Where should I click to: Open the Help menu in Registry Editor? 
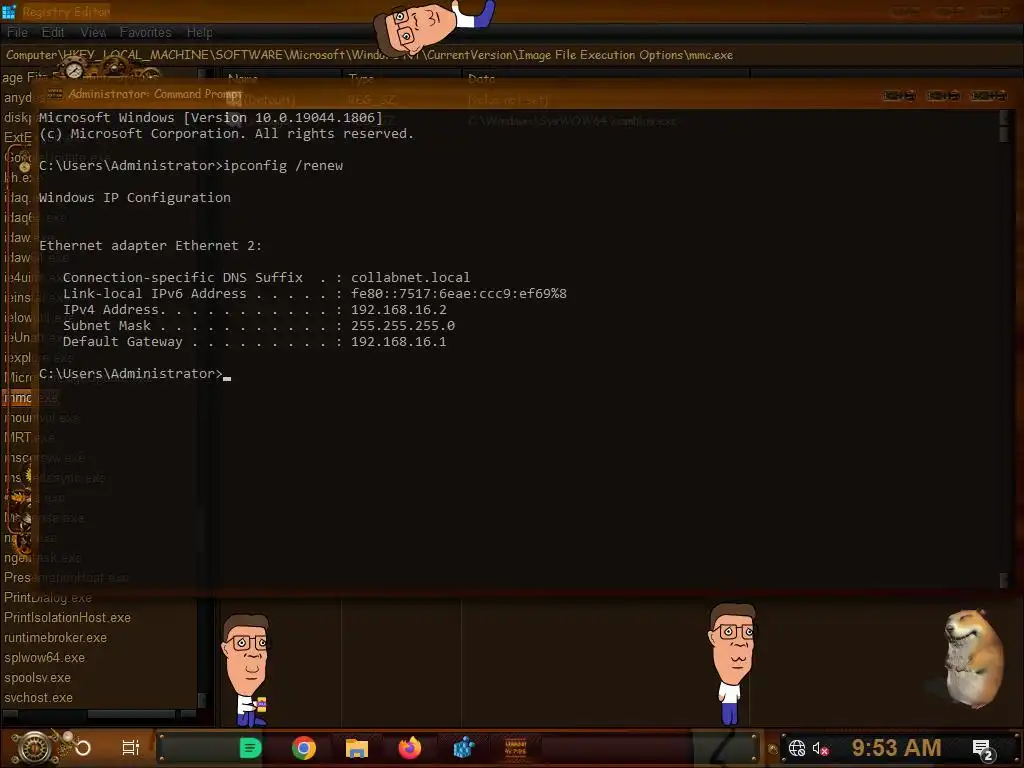(x=200, y=32)
